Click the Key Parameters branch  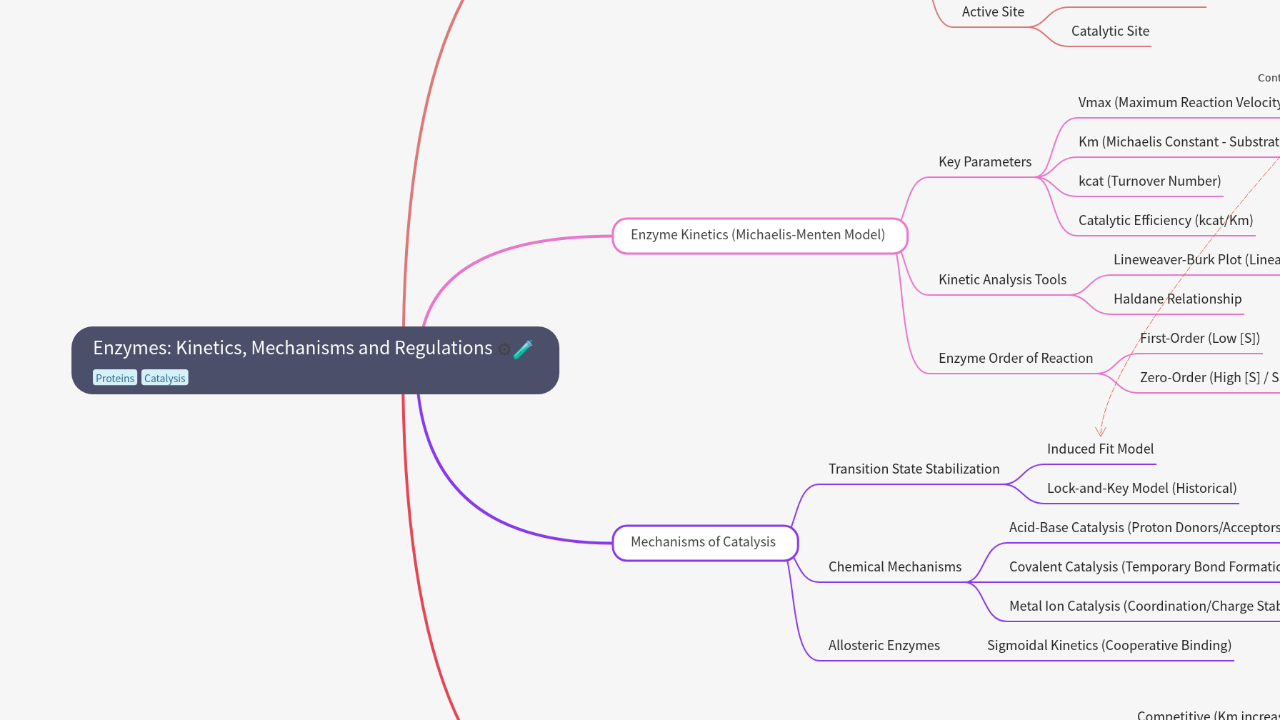pos(984,162)
